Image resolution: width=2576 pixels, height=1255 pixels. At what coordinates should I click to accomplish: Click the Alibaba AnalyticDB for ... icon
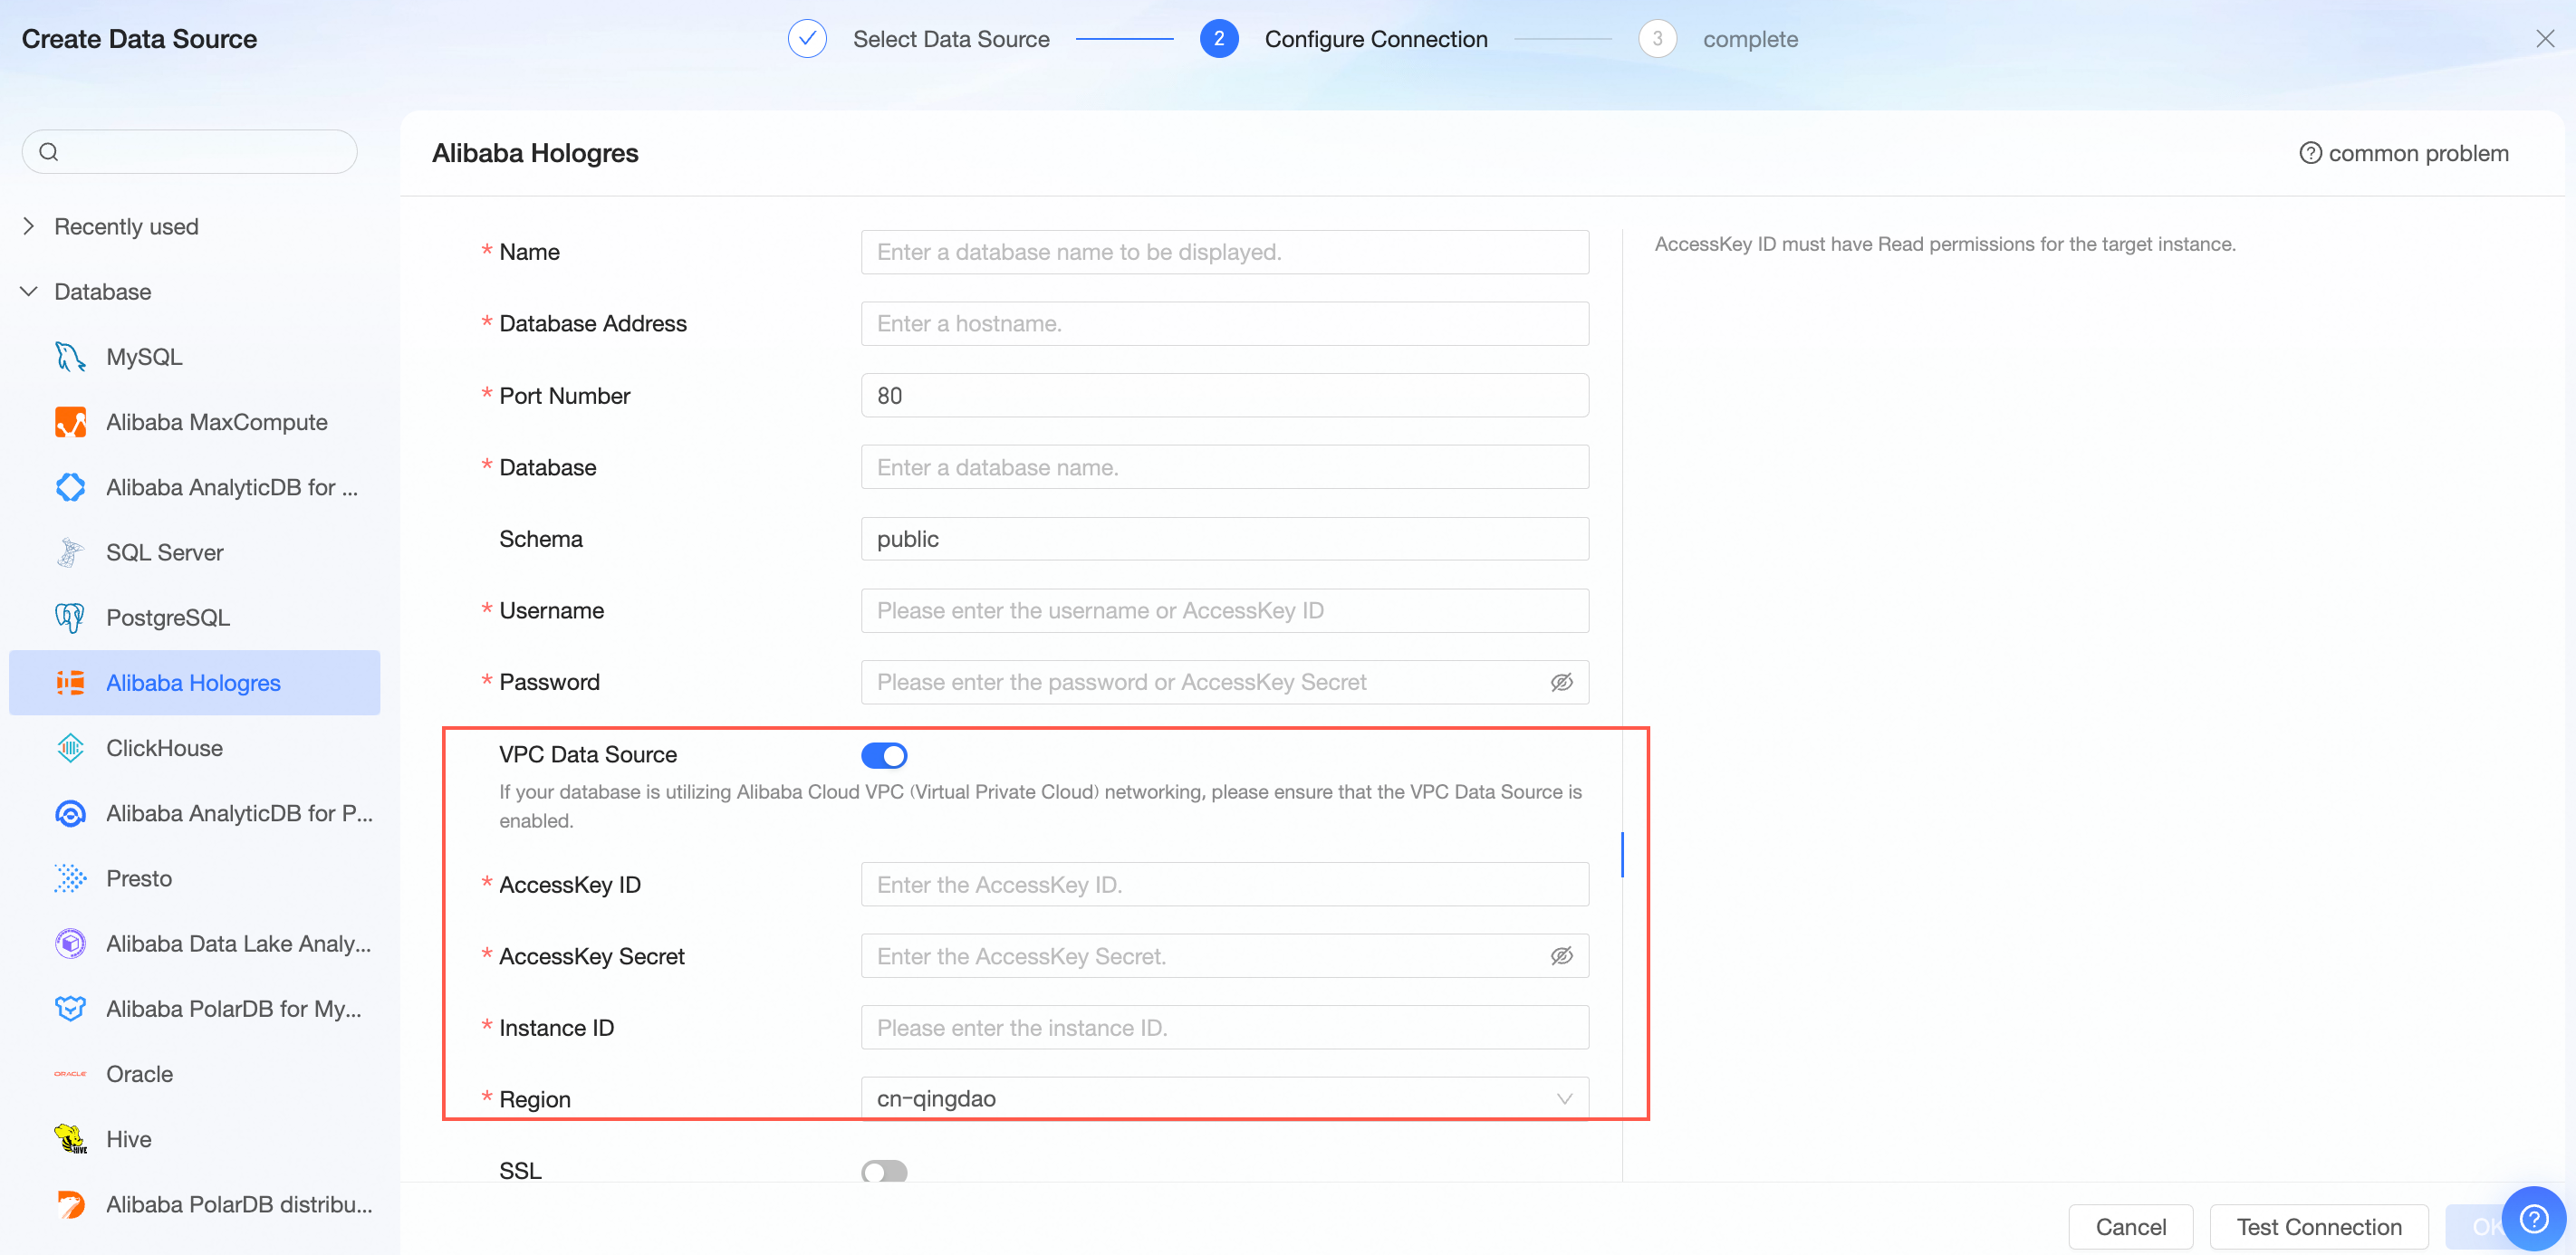pos(70,487)
